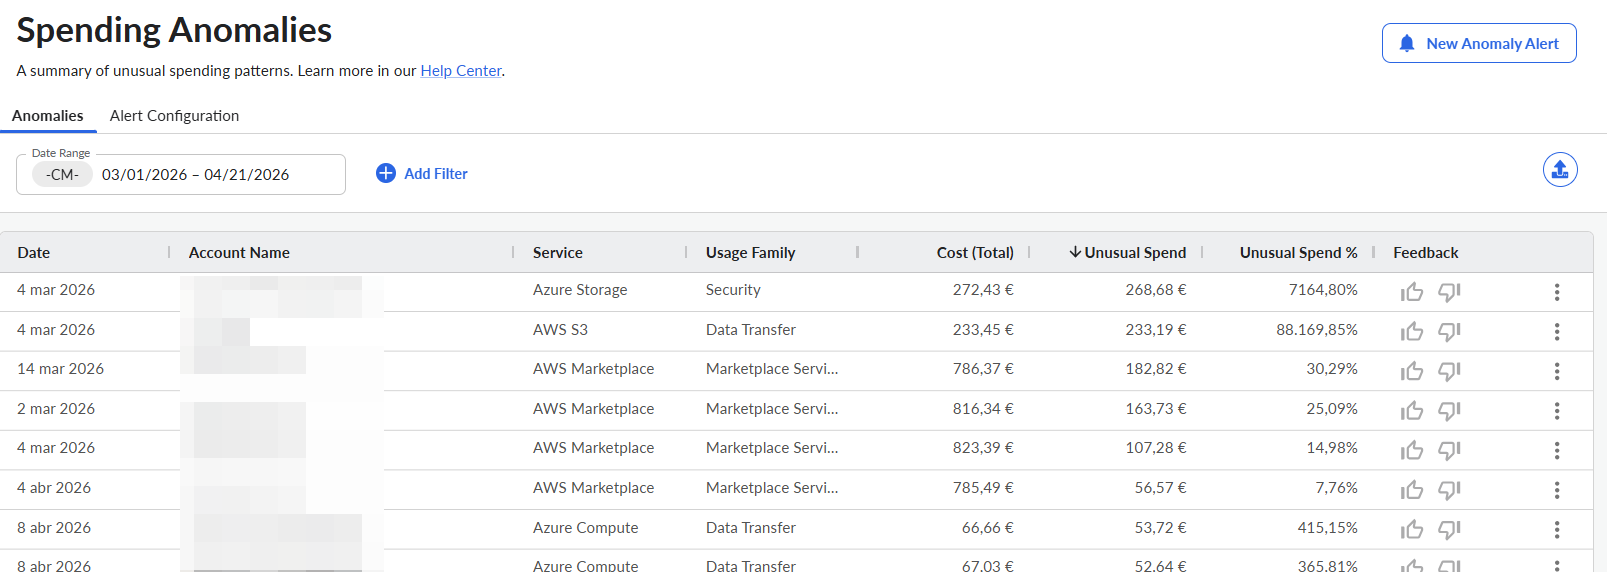Sort by the Date column header

[x=34, y=253]
